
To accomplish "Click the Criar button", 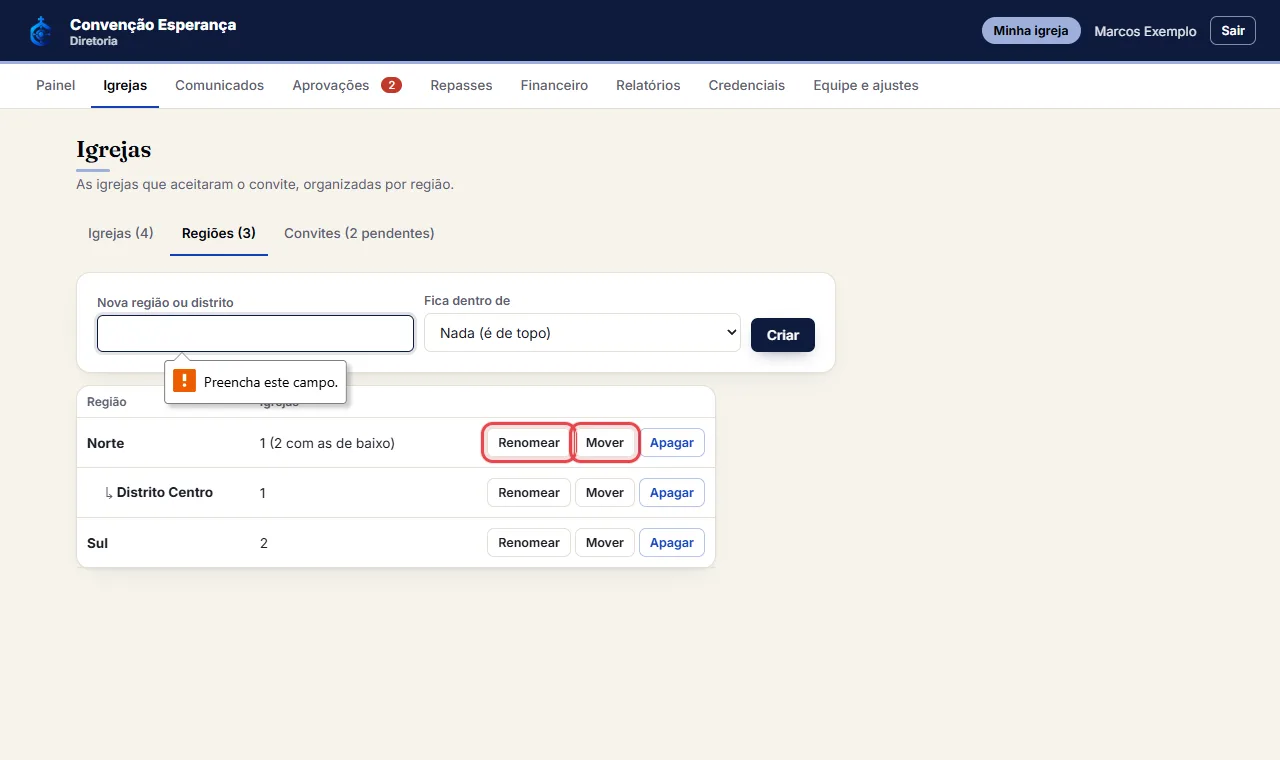I will coord(783,335).
